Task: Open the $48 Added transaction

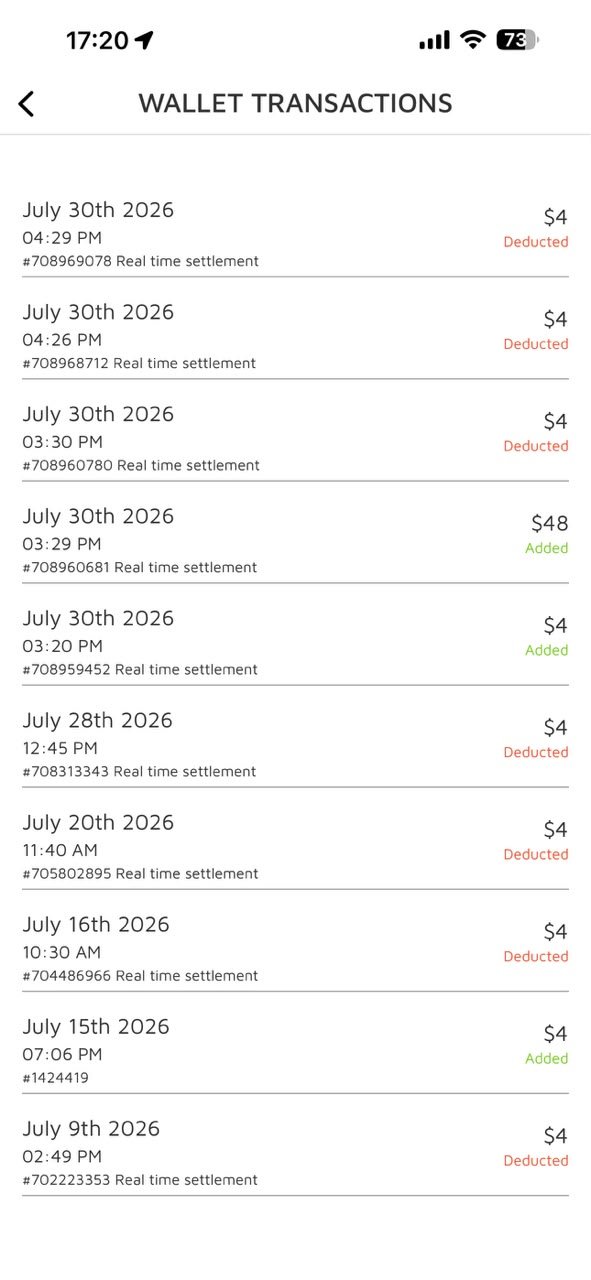Action: (x=295, y=540)
